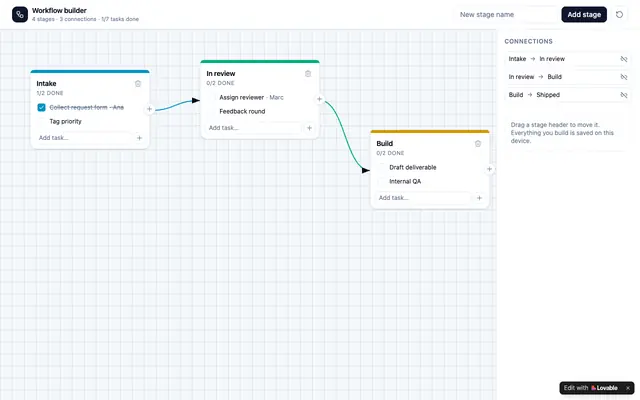Select the blue Intake to In review connector line
640x400 pixels.
click(x=173, y=106)
